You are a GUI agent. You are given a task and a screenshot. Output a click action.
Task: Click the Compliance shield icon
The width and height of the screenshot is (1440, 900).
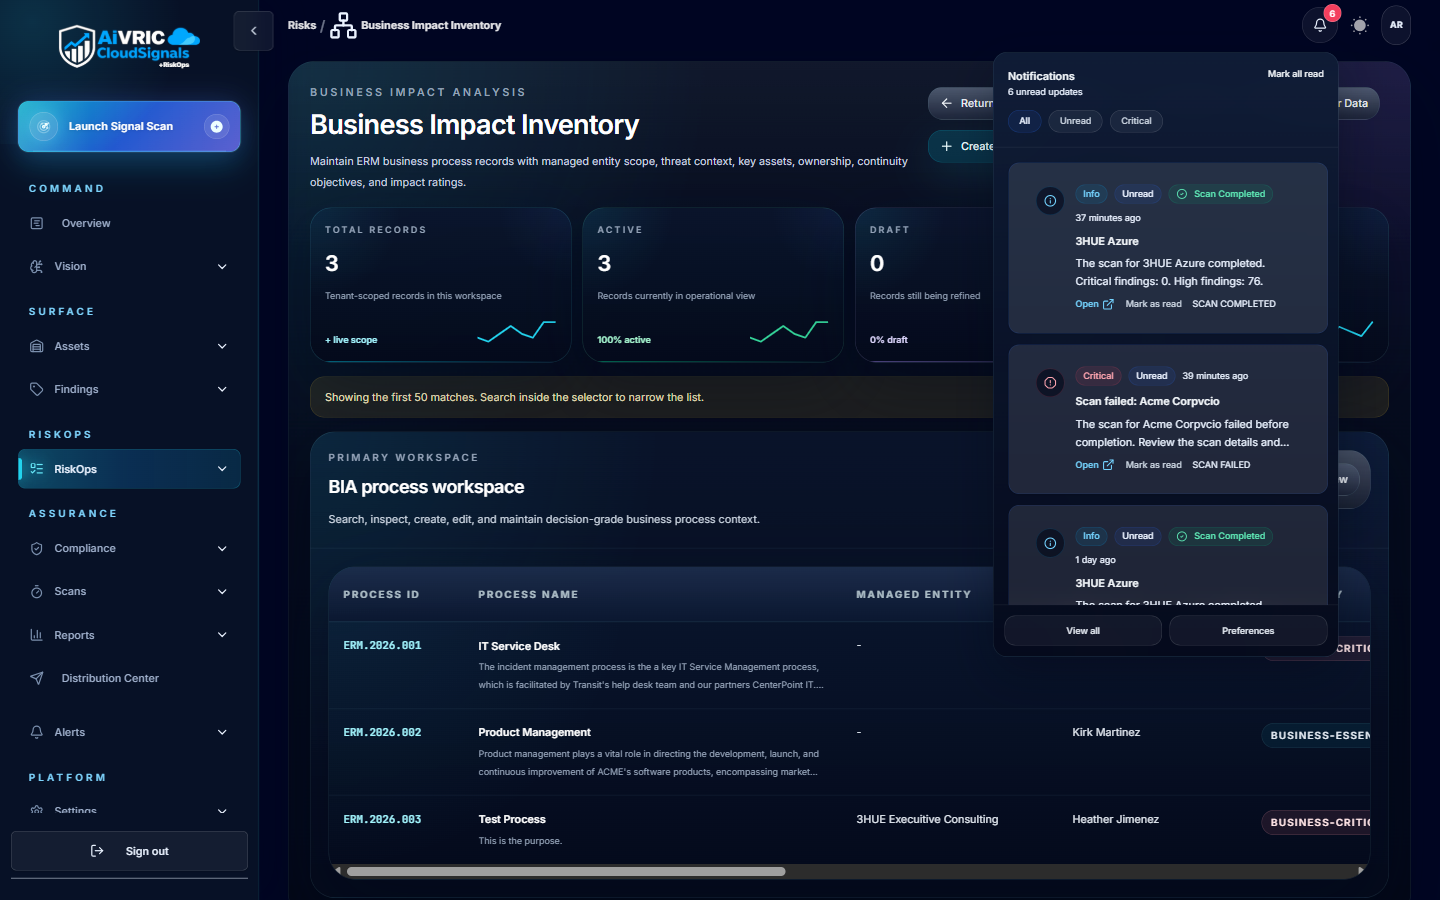coord(37,548)
